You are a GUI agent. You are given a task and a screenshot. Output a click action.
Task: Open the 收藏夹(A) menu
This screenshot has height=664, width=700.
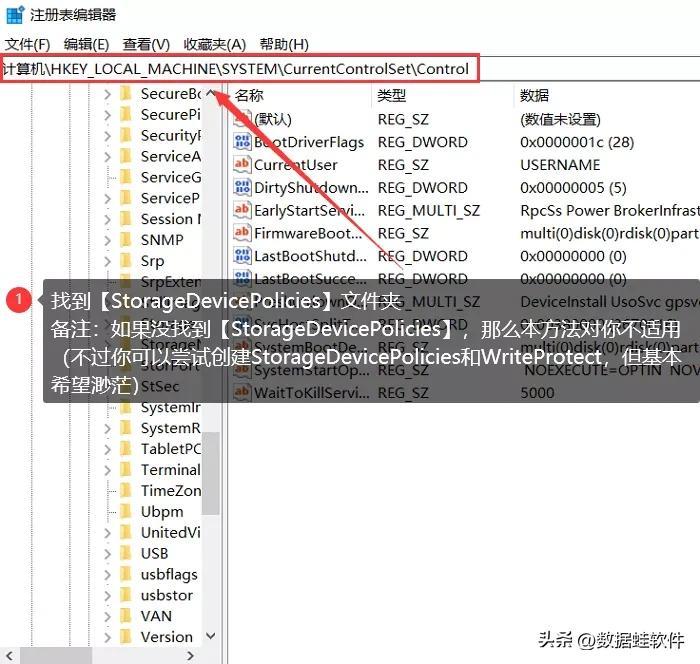coord(215,44)
